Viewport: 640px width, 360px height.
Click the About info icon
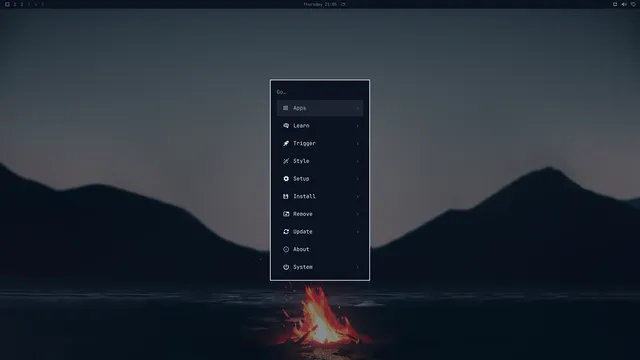coord(286,249)
